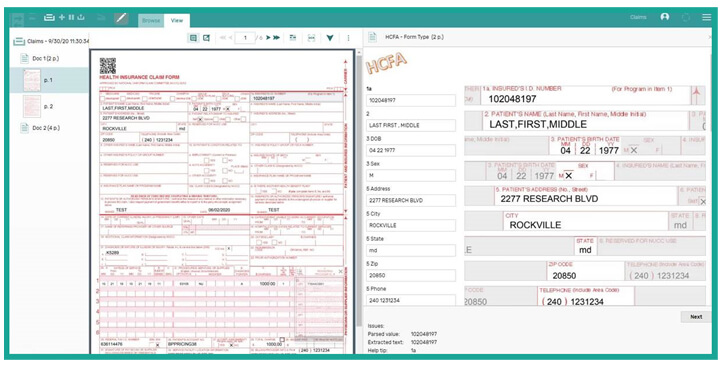Click the Claims label in top bar
The width and height of the screenshot is (722, 366).
pyautogui.click(x=638, y=17)
